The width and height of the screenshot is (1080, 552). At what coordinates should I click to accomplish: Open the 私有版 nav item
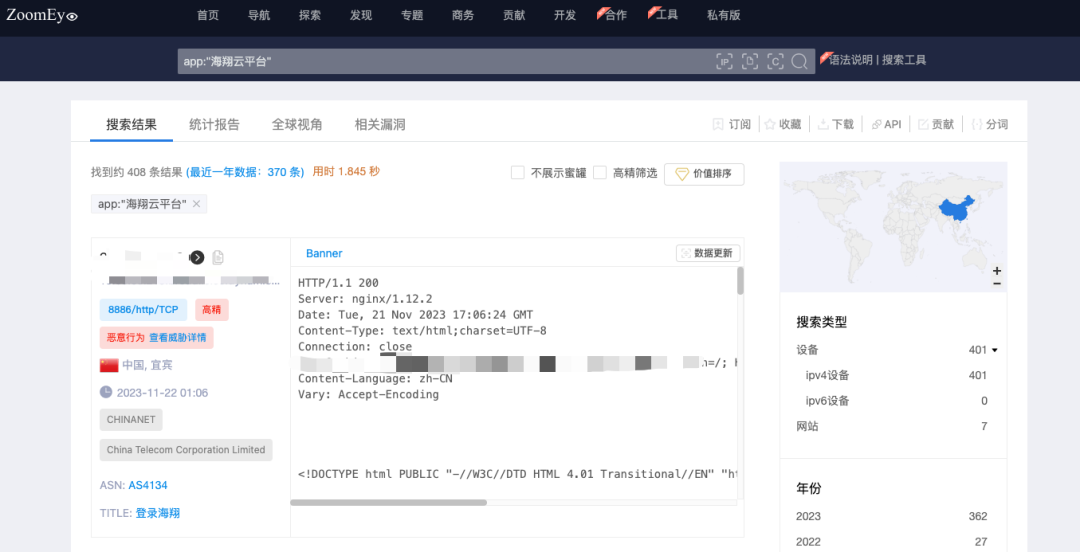724,15
